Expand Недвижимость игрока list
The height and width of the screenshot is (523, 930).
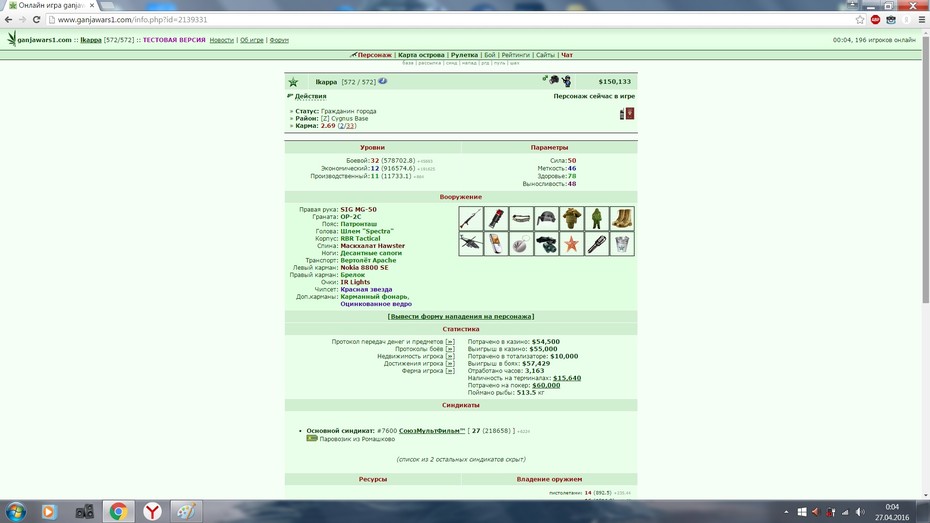pyautogui.click(x=450, y=356)
